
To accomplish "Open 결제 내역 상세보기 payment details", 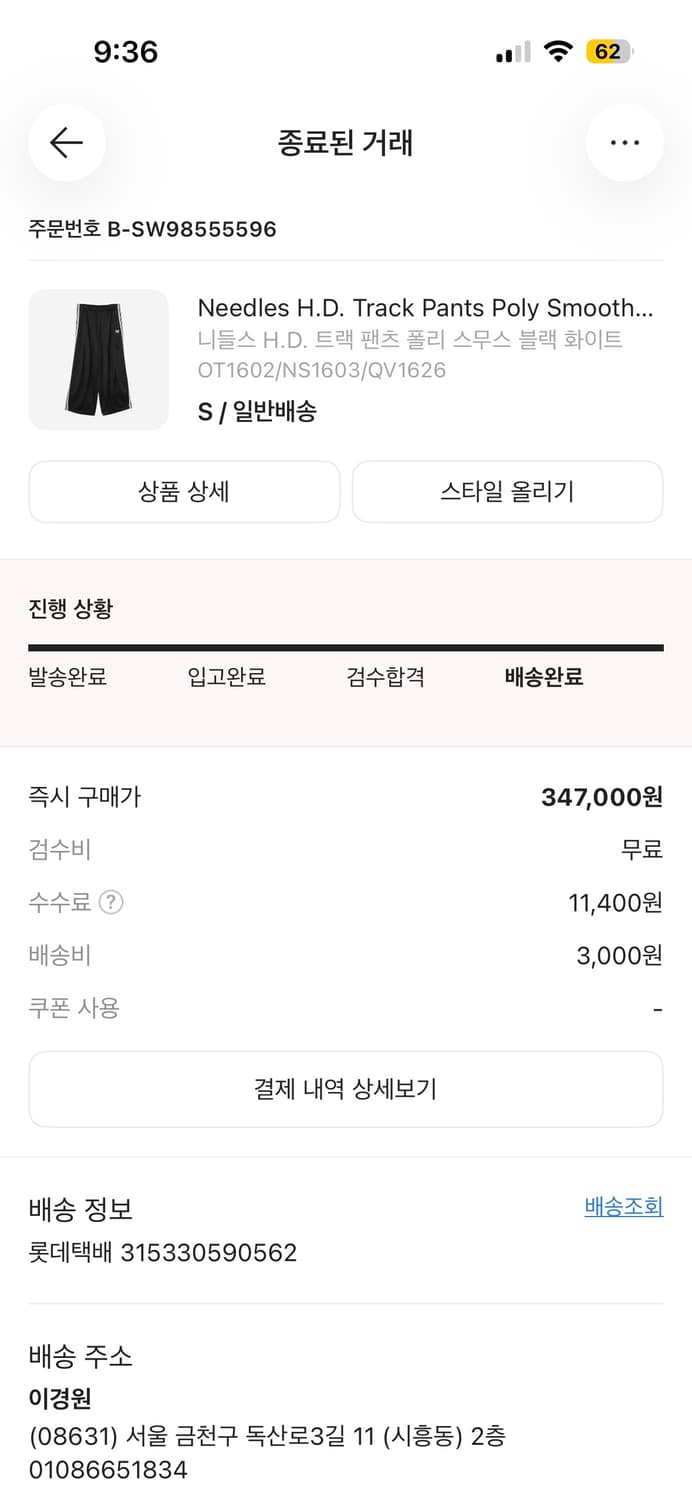I will (x=346, y=1089).
